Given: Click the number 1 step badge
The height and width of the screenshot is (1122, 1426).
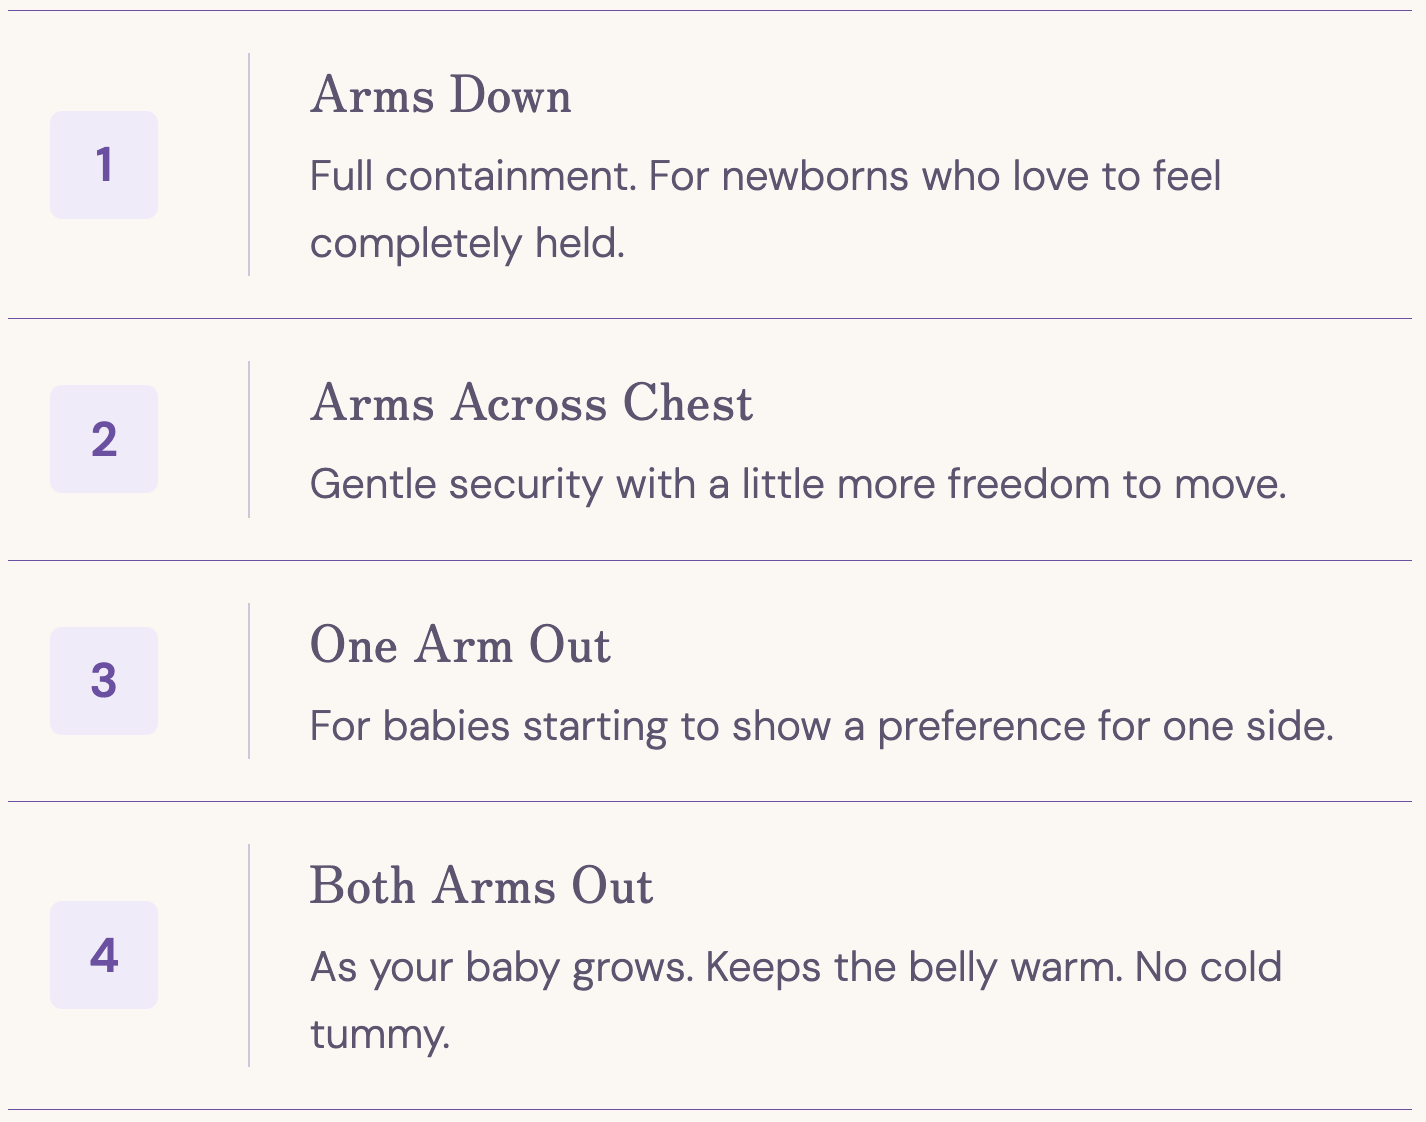Looking at the screenshot, I should [x=104, y=165].
